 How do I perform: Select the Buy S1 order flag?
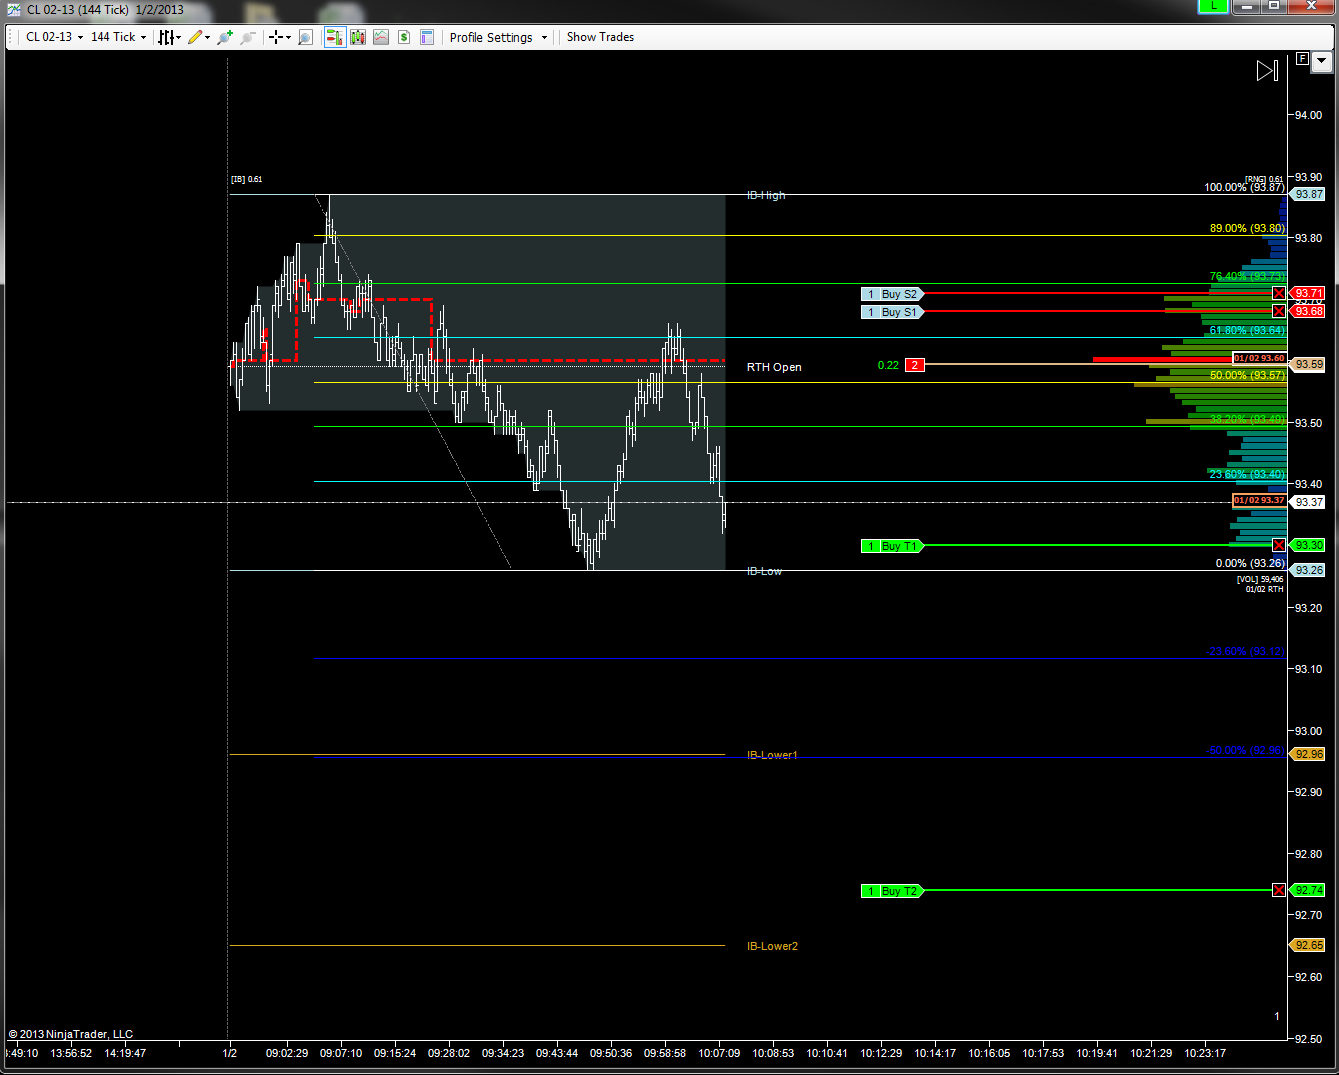(892, 312)
